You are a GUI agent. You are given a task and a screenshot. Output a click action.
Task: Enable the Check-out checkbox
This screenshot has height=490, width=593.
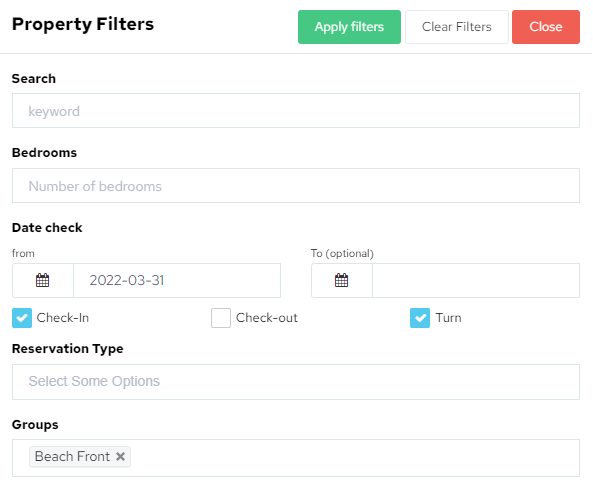(221, 318)
